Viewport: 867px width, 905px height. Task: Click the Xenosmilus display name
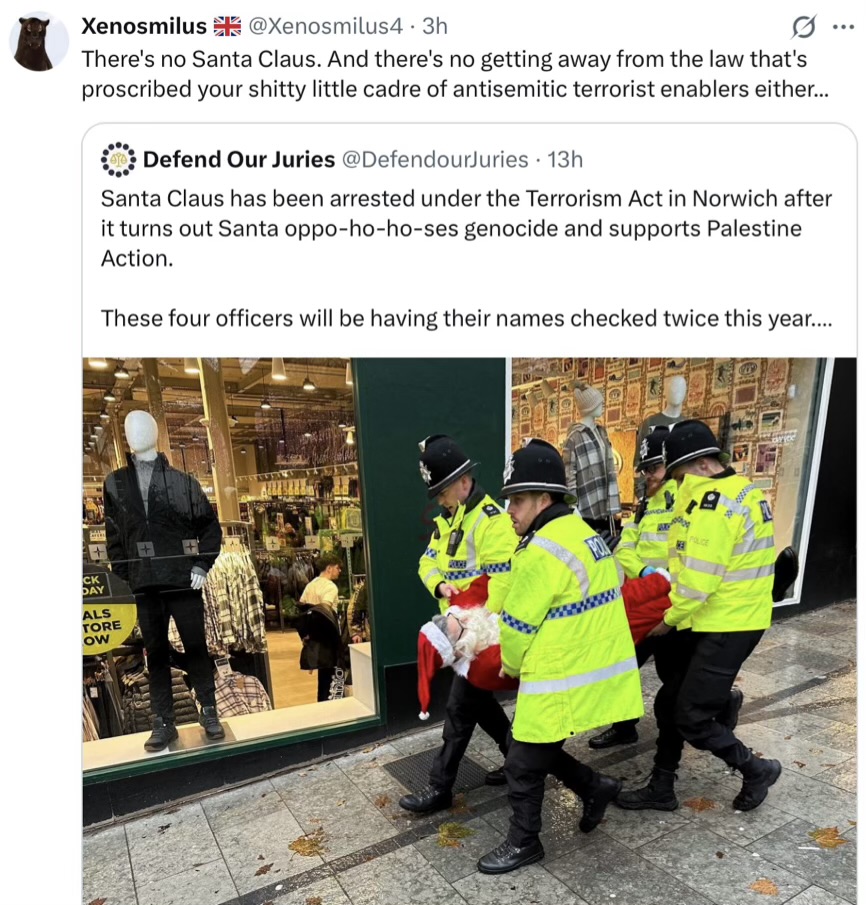[144, 26]
